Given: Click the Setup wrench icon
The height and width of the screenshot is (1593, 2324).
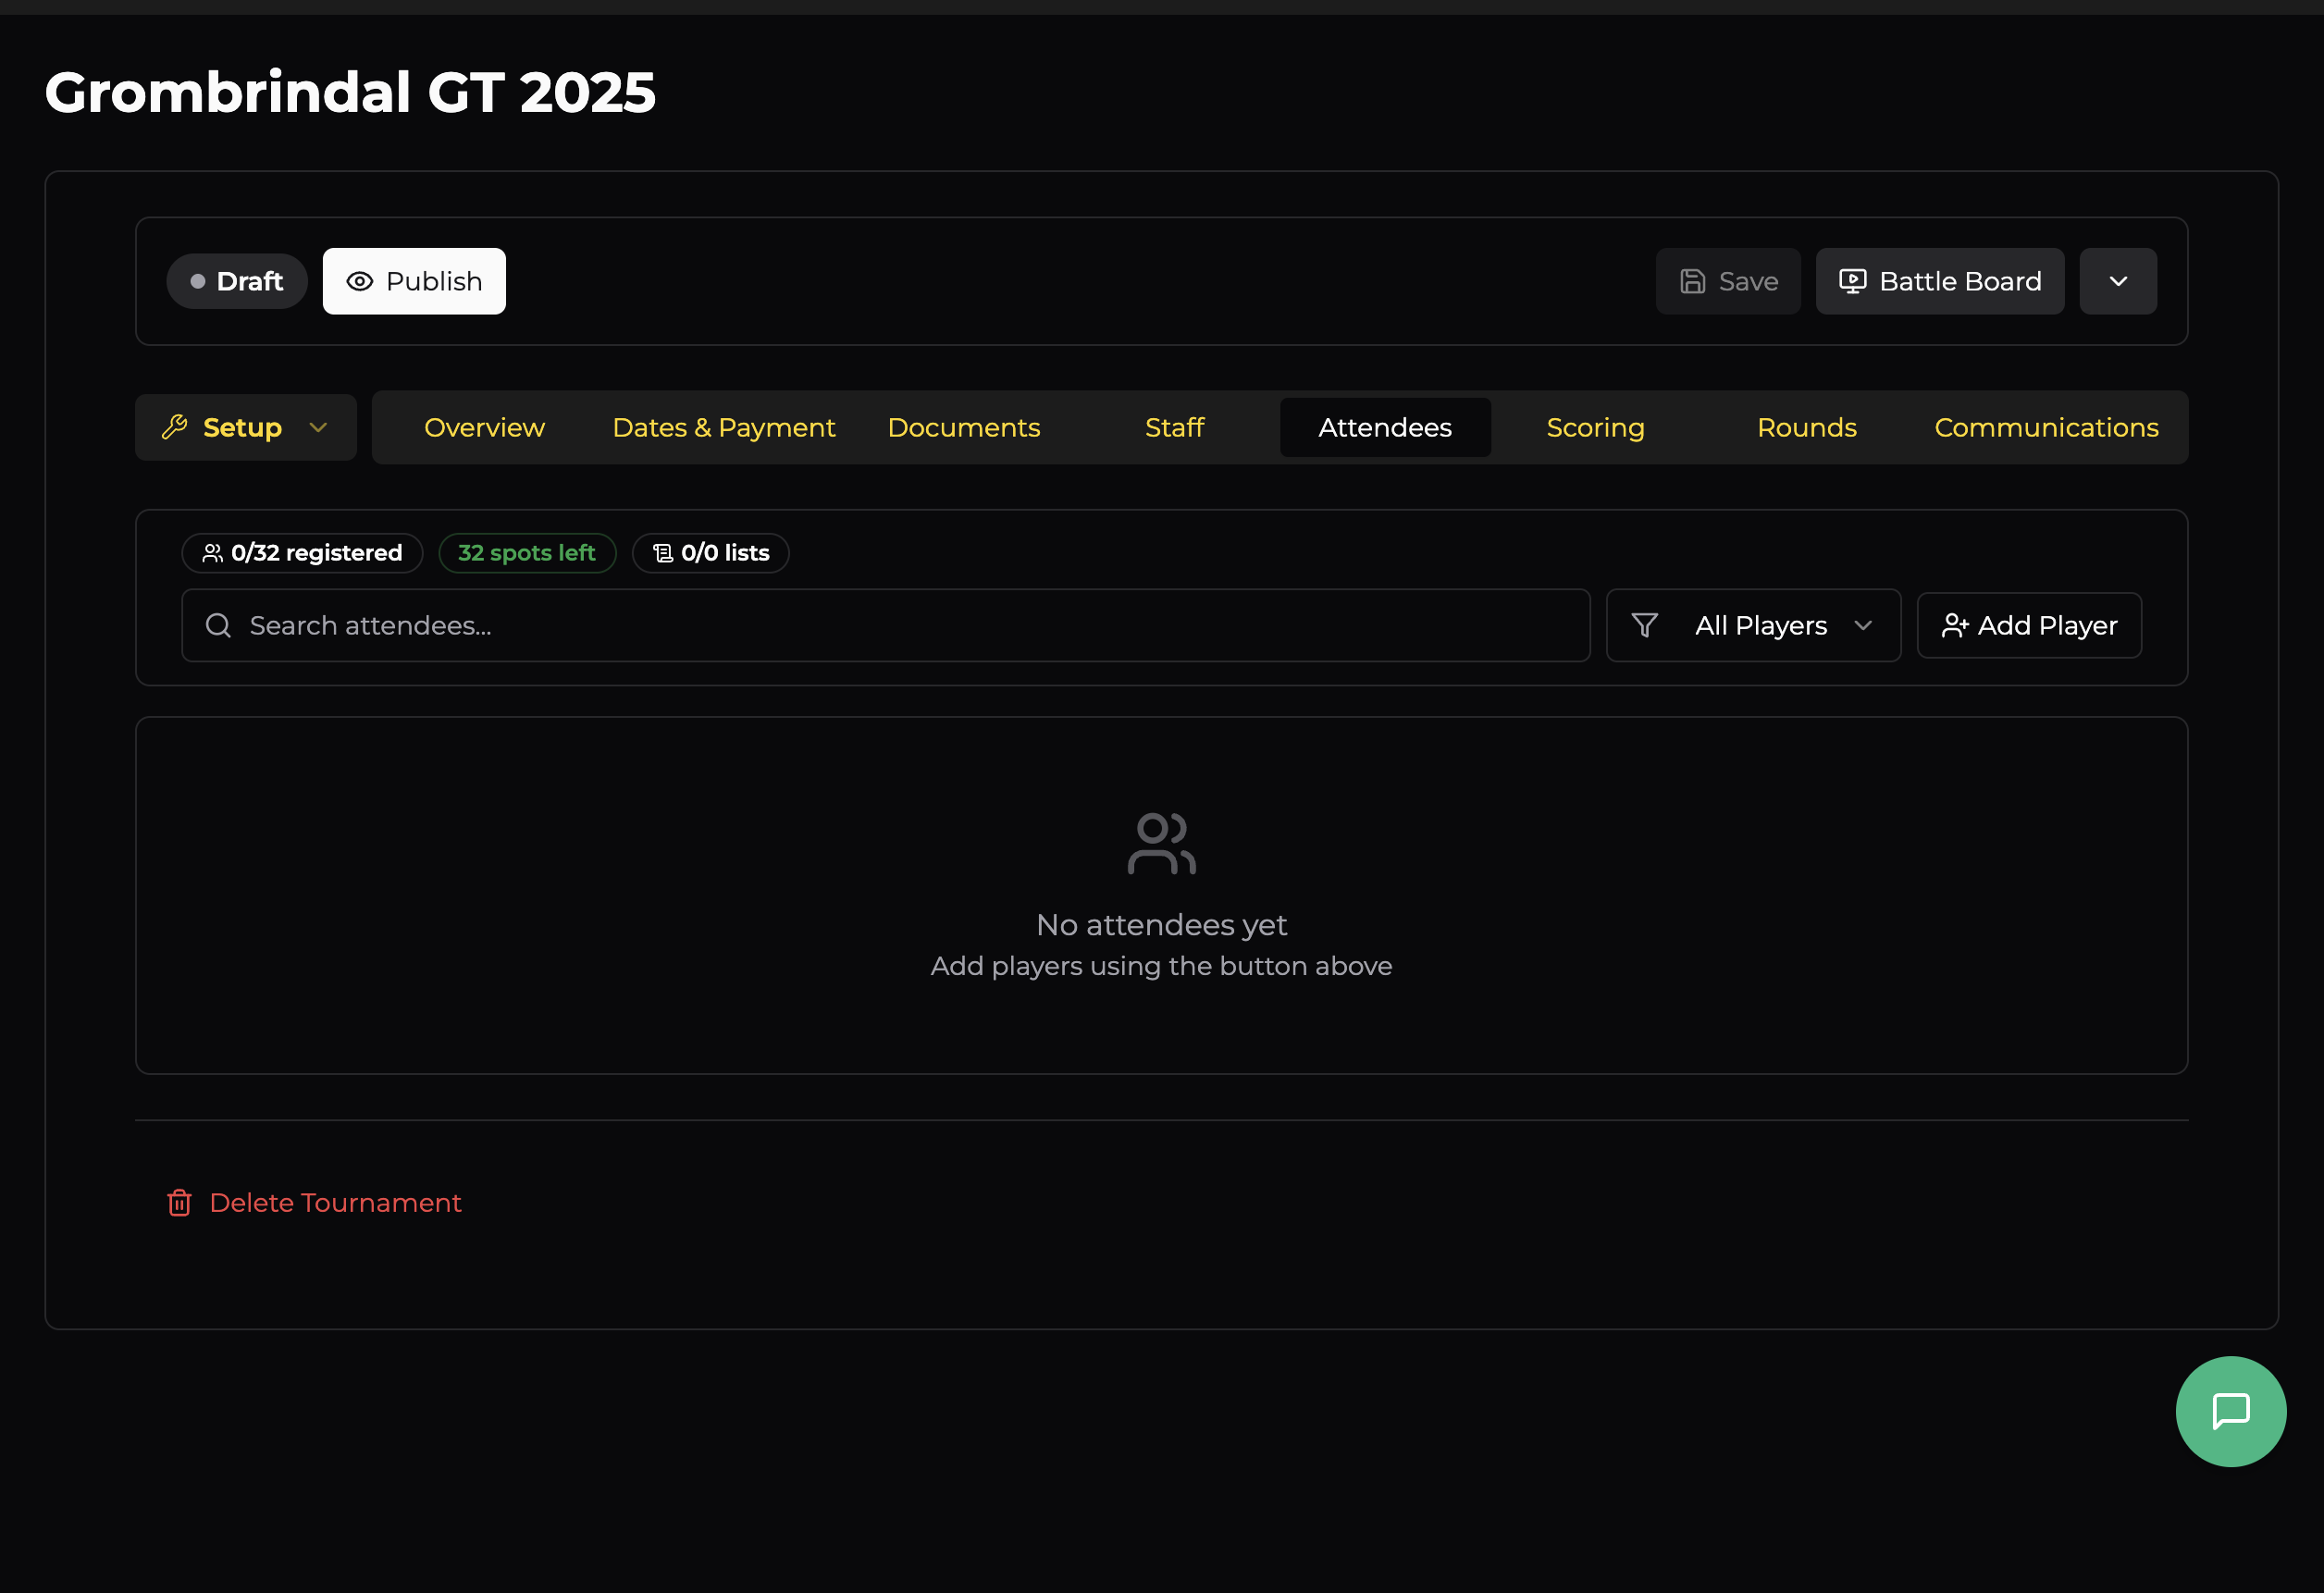Looking at the screenshot, I should 175,427.
